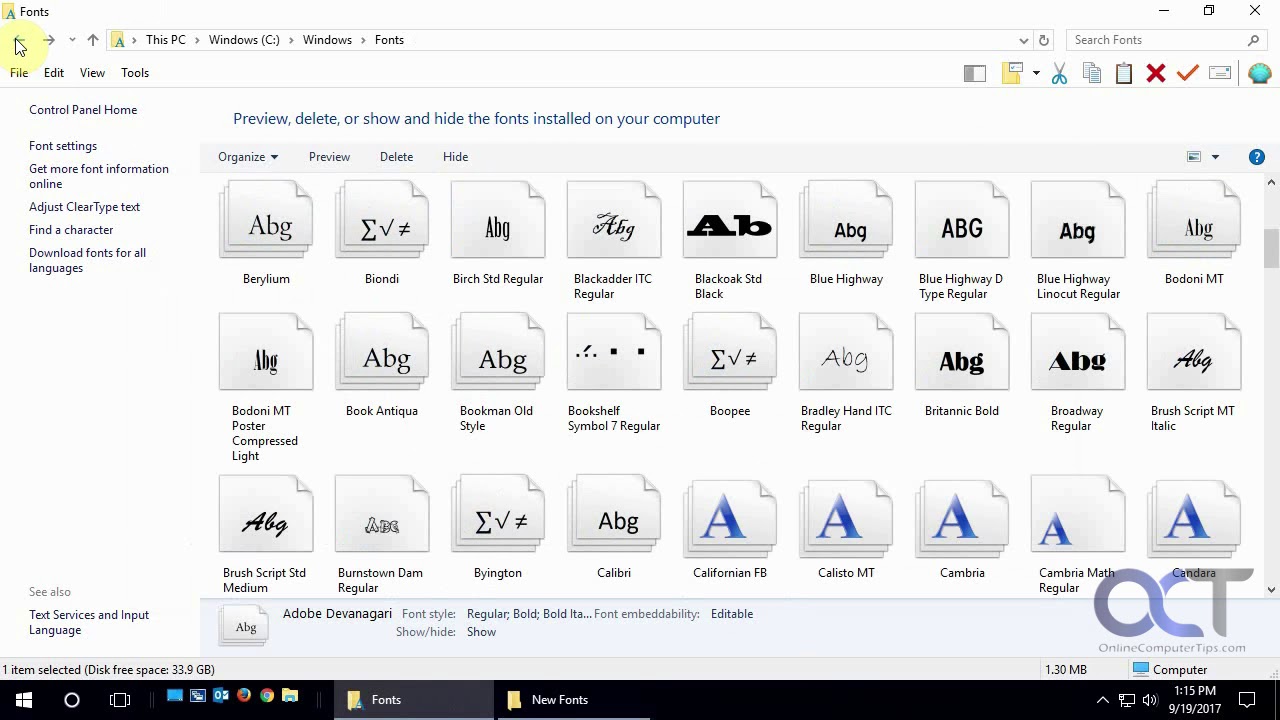Click the email envelope toolbar icon
Image resolution: width=1280 pixels, height=720 pixels.
pos(1220,73)
